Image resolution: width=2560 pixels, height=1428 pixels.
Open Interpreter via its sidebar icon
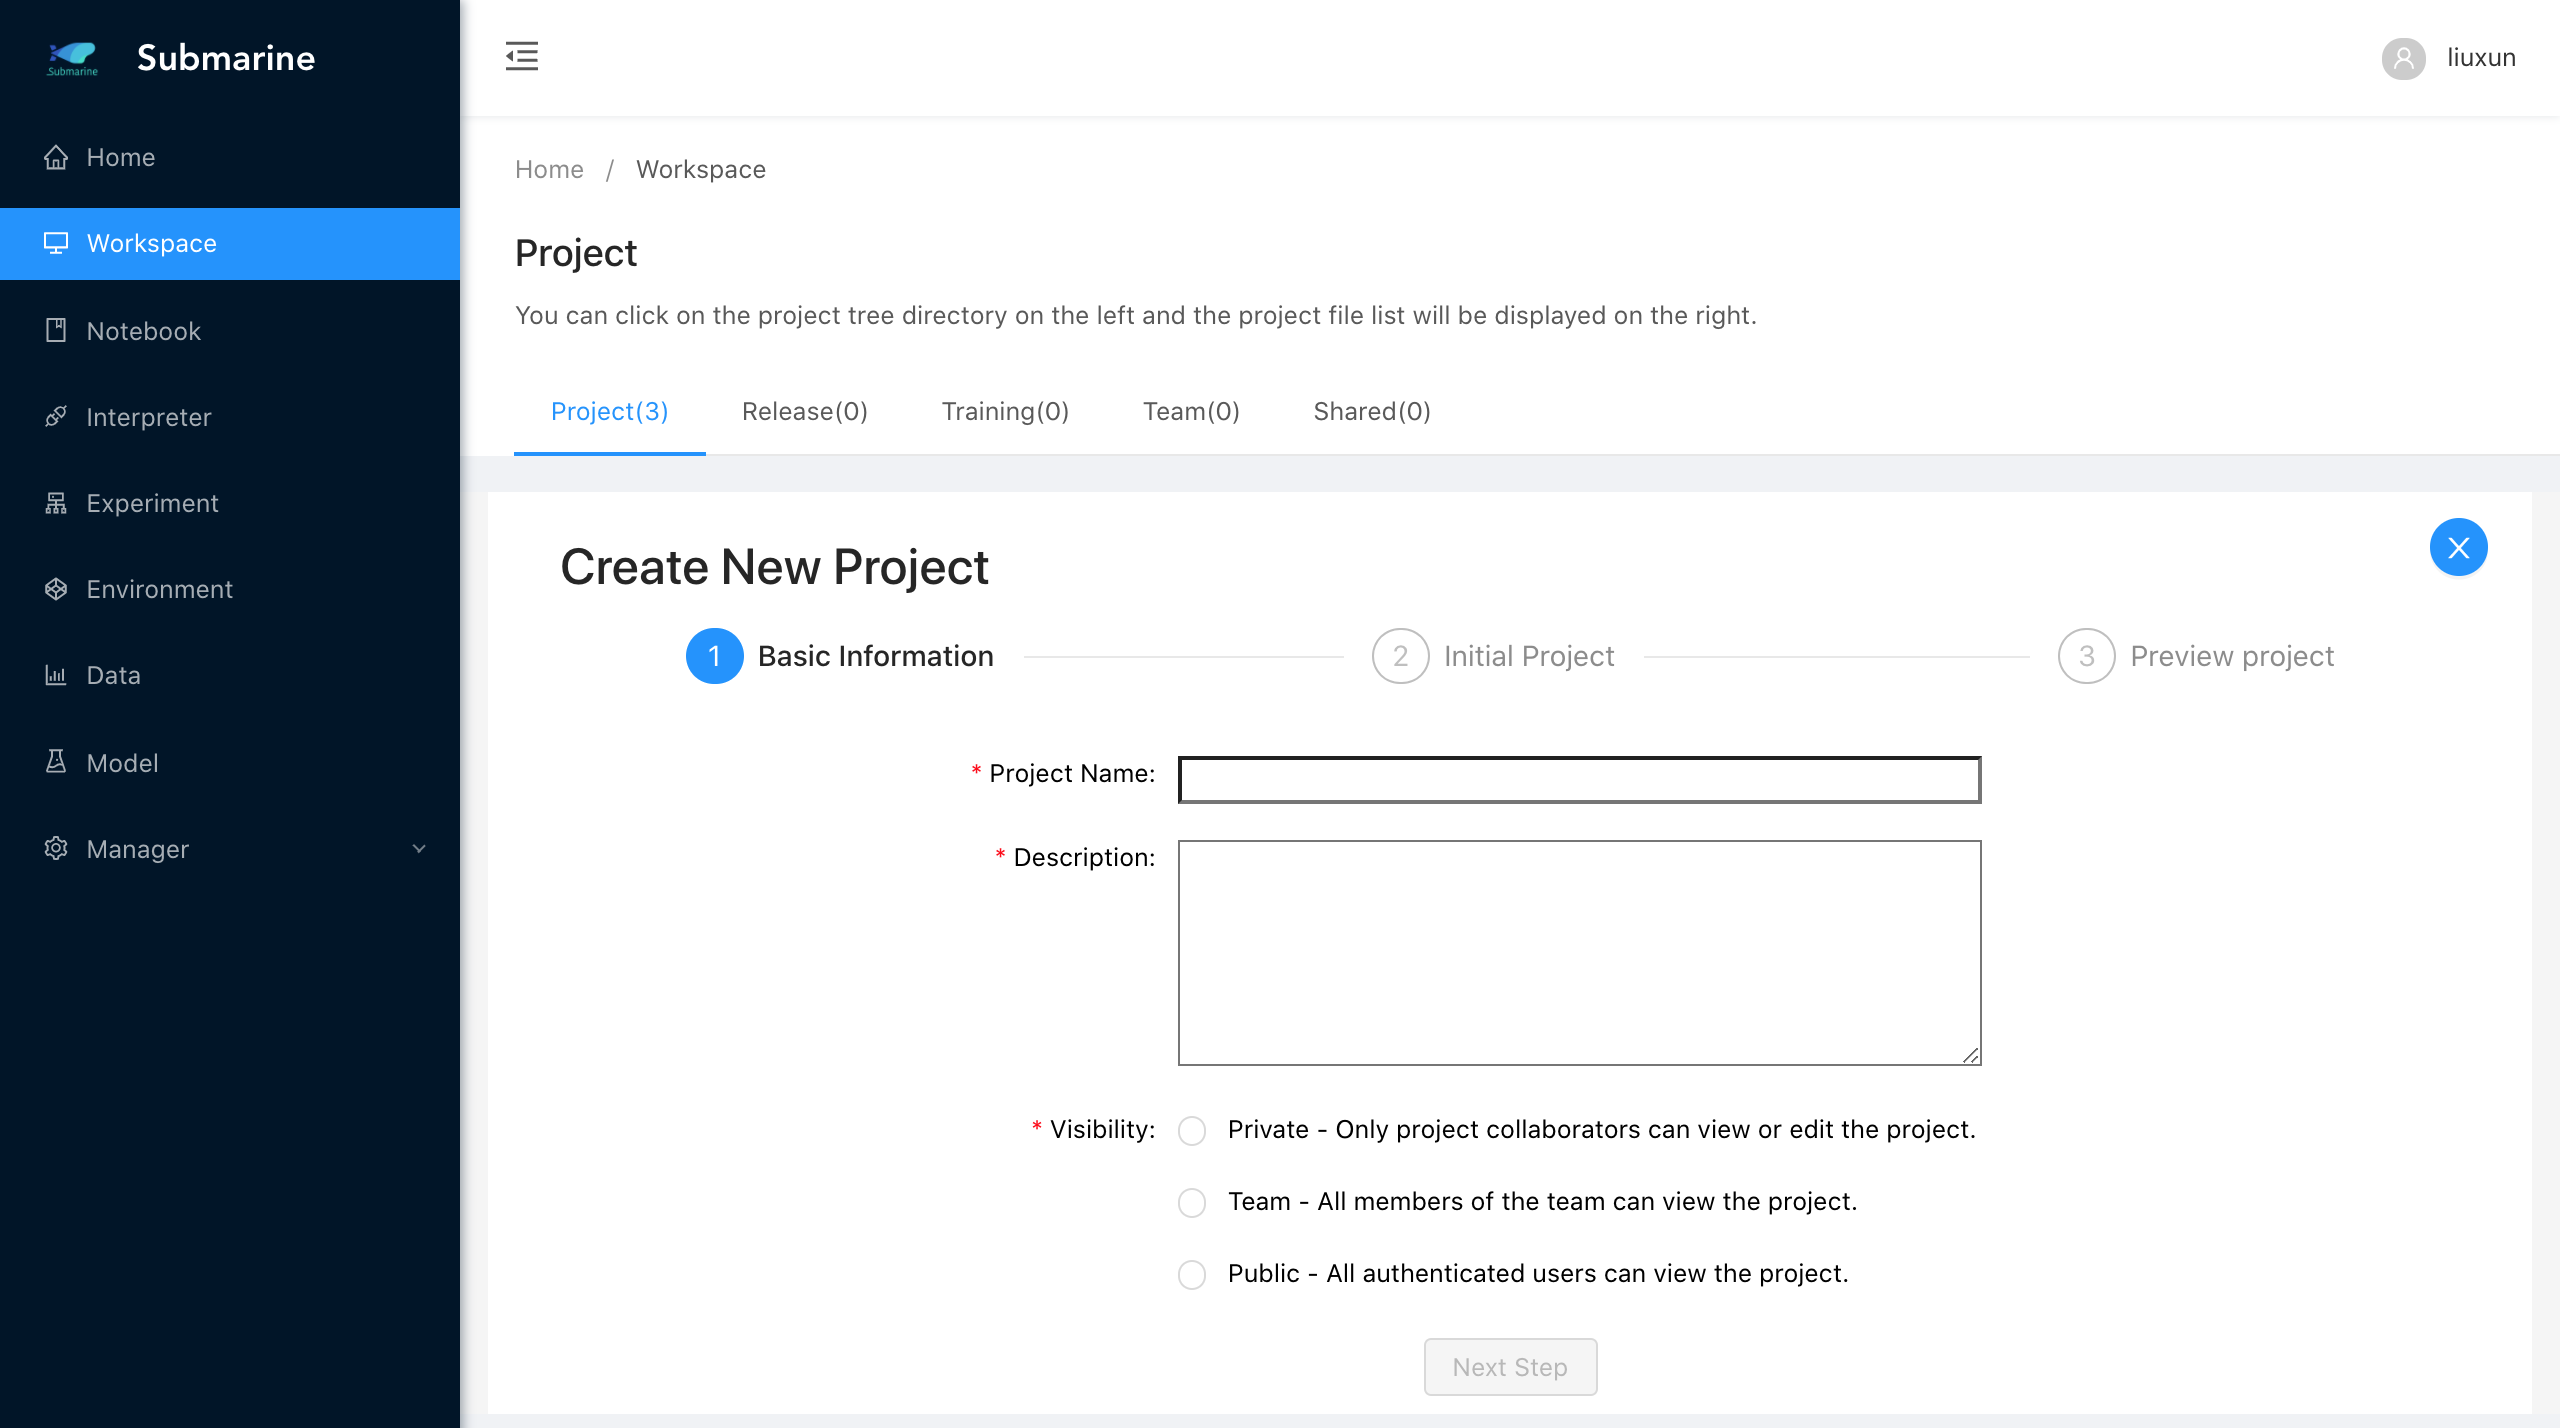pyautogui.click(x=56, y=417)
